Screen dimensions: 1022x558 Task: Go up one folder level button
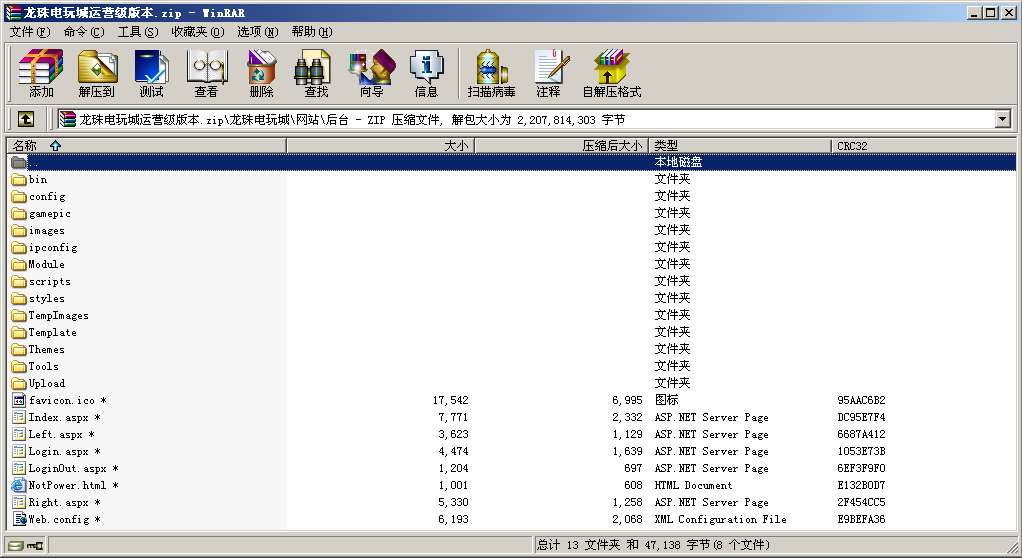[x=26, y=119]
